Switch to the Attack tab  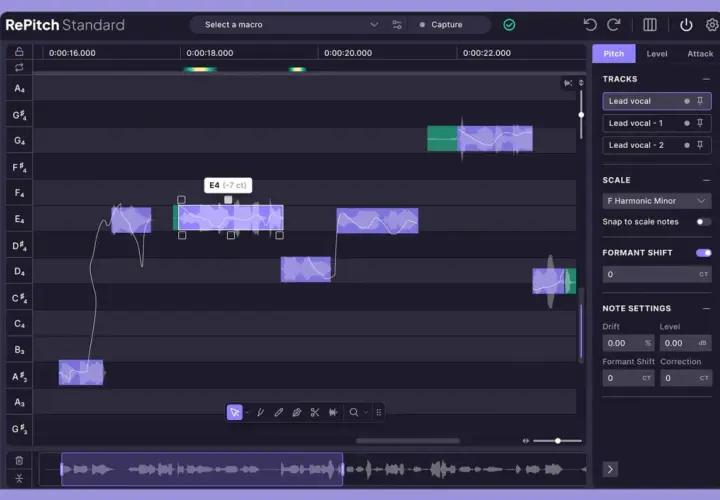(x=700, y=54)
